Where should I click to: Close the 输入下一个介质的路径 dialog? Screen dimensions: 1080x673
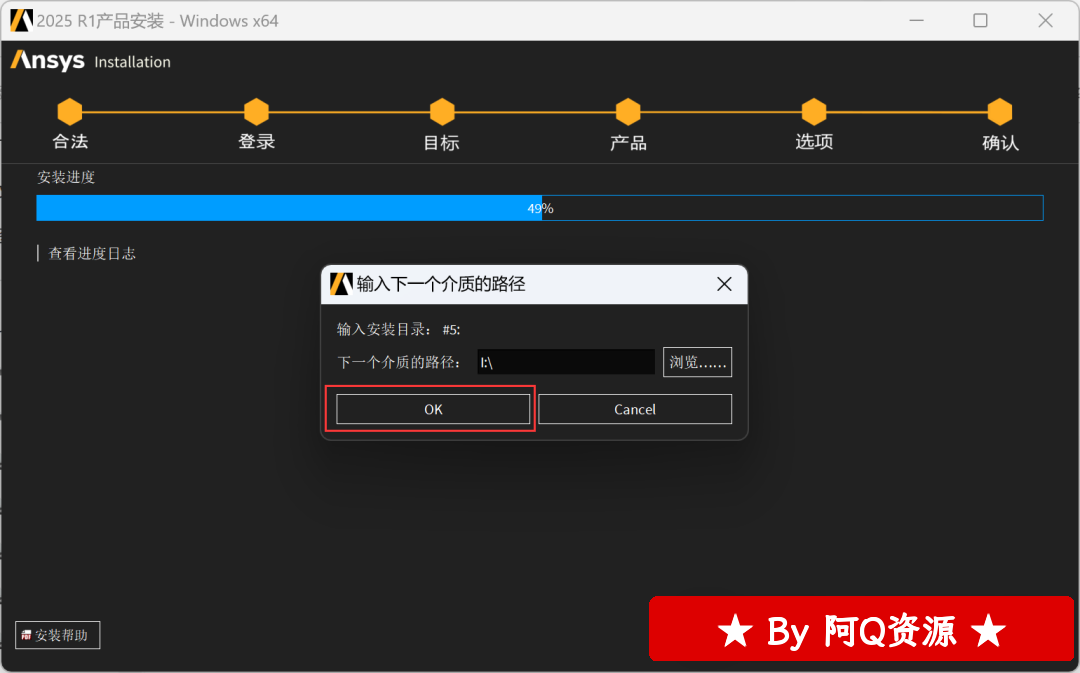[x=724, y=284]
